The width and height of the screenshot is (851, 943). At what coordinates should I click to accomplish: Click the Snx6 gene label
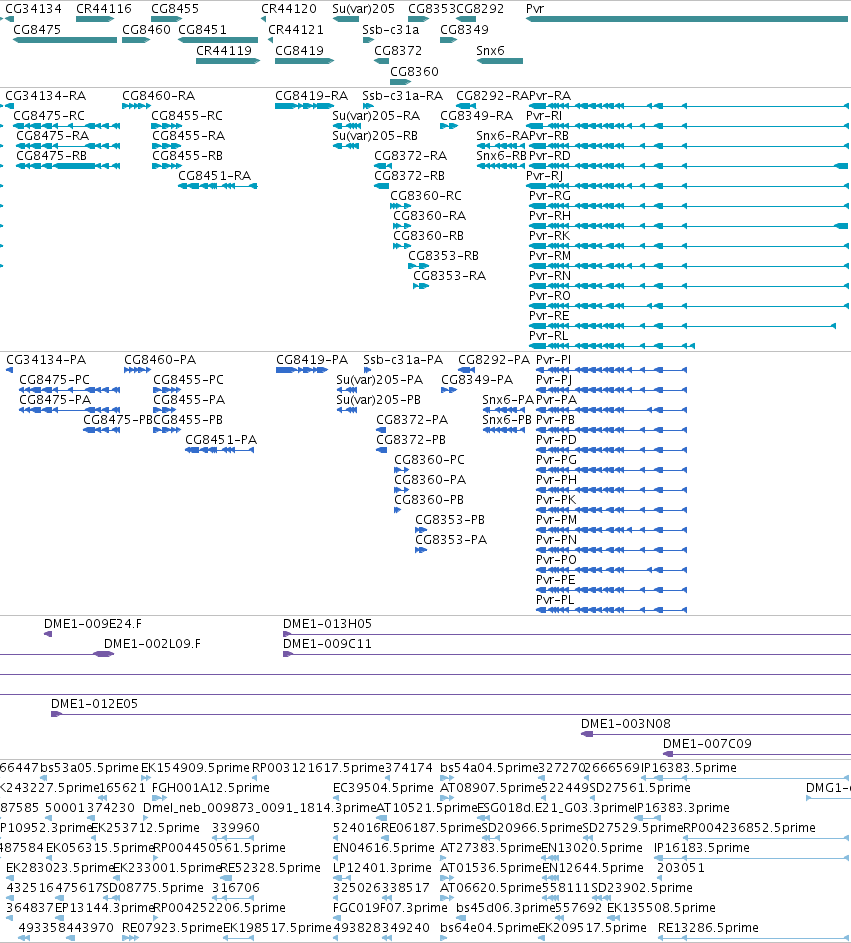(490, 51)
